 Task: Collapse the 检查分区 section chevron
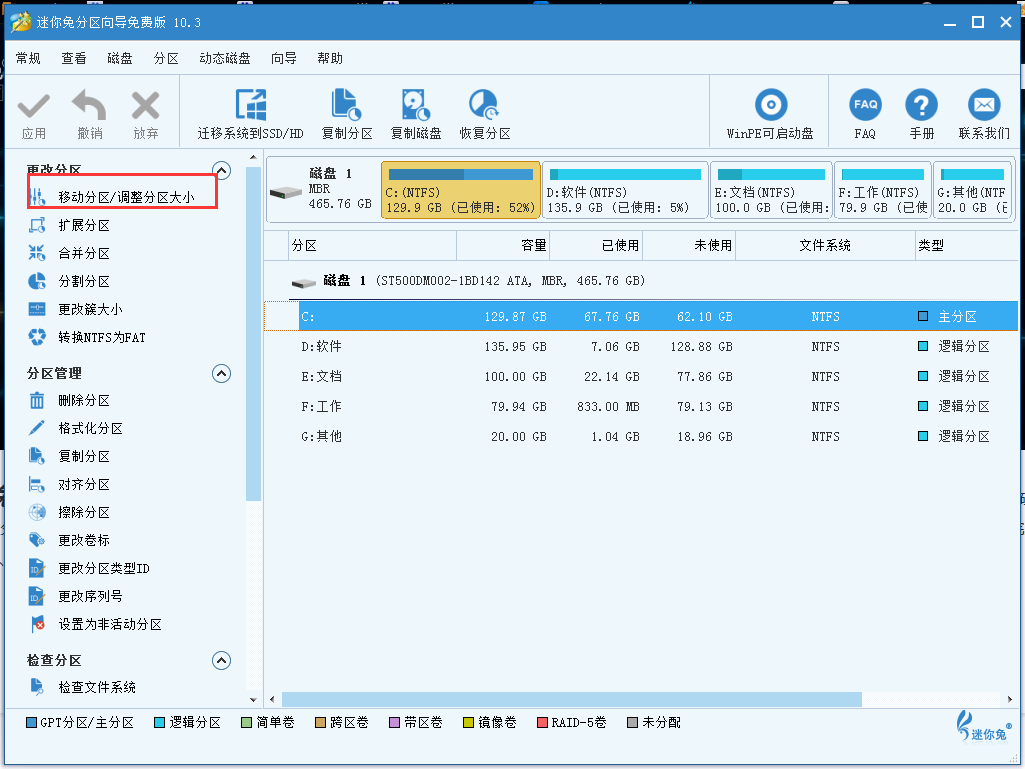point(222,660)
